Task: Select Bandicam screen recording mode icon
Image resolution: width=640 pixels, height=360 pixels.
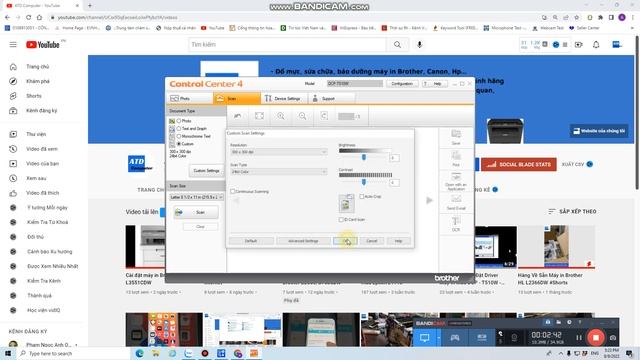Action: point(424,338)
